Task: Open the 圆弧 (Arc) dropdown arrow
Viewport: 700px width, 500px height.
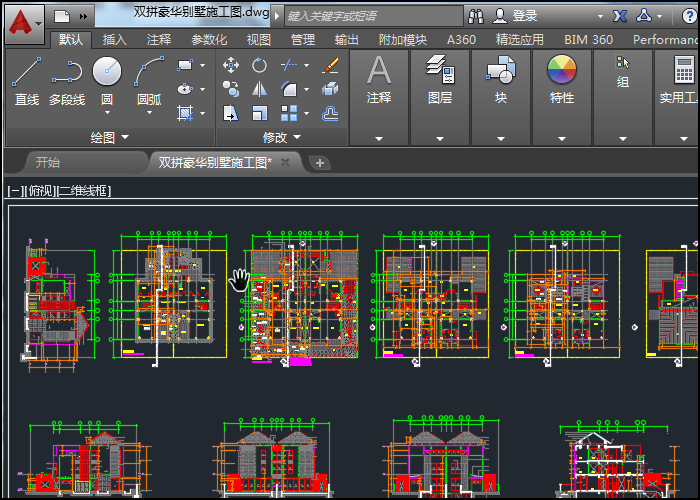Action: [x=149, y=113]
